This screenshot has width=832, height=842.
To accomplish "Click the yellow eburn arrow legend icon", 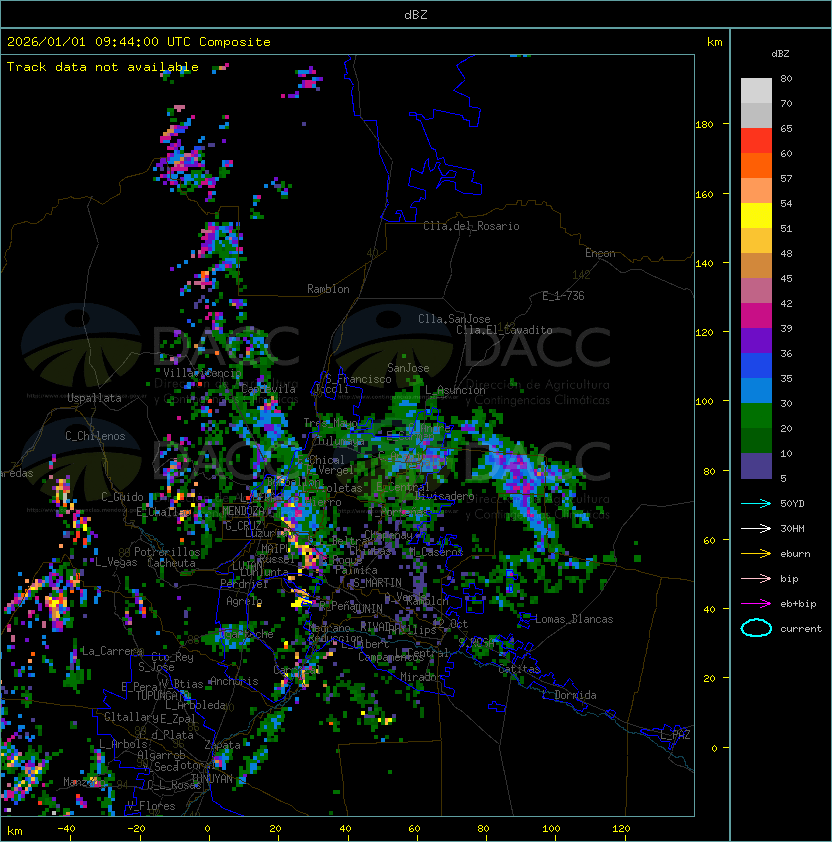I will 756,554.
